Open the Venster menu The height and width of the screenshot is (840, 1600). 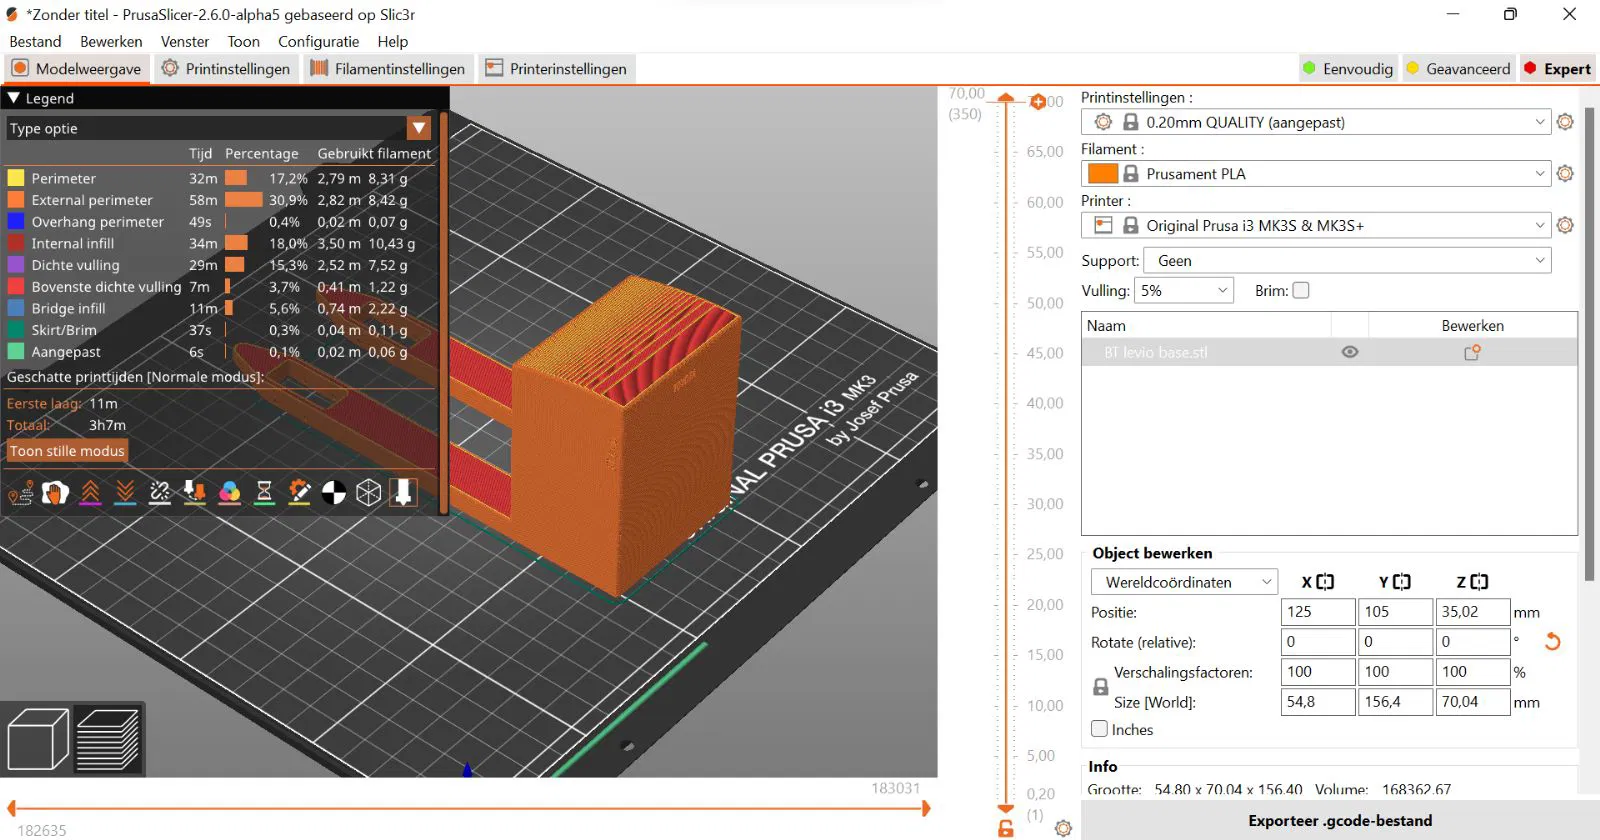(x=185, y=42)
